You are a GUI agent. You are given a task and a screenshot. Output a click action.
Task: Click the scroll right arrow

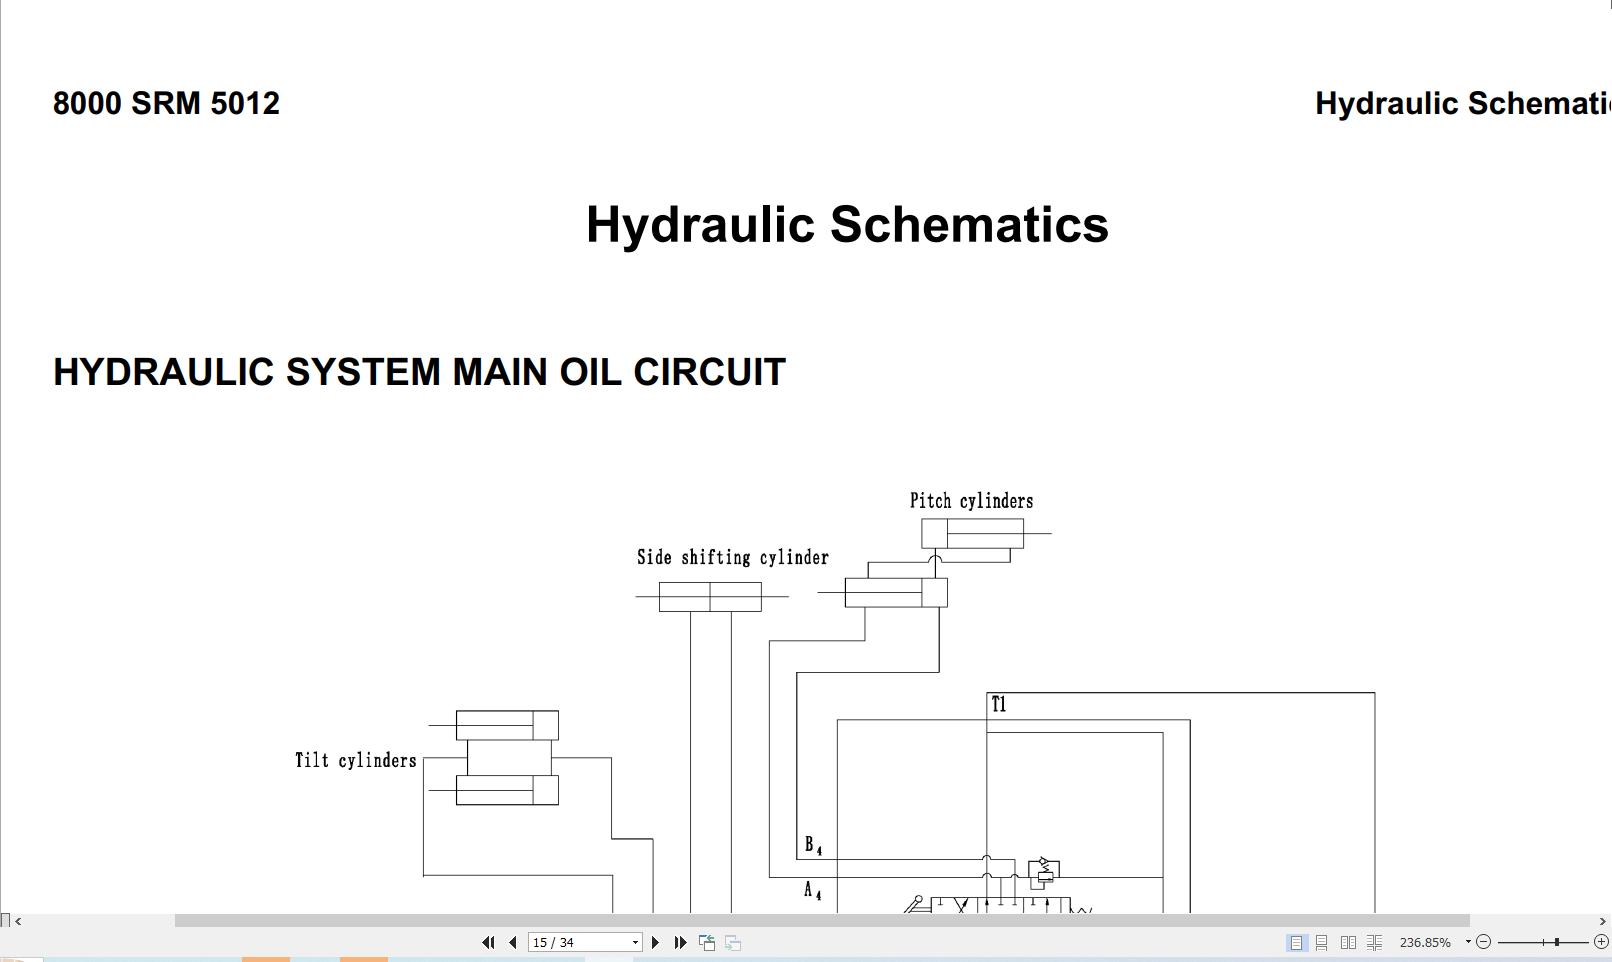[x=1602, y=921]
